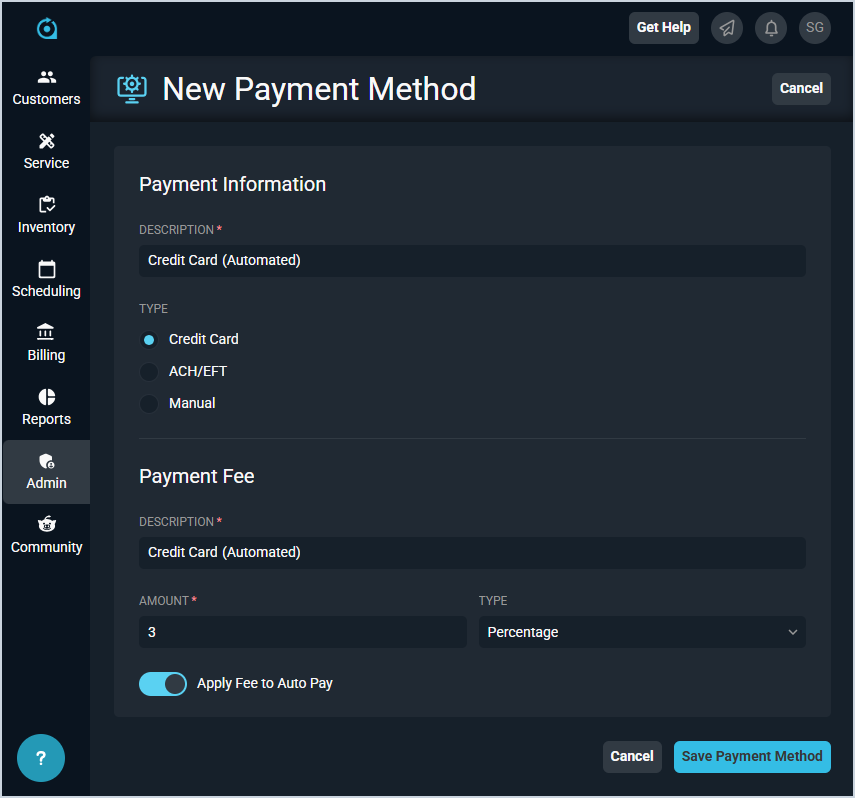This screenshot has height=798, width=855.
Task: Click the paper plane send icon
Action: tap(727, 28)
